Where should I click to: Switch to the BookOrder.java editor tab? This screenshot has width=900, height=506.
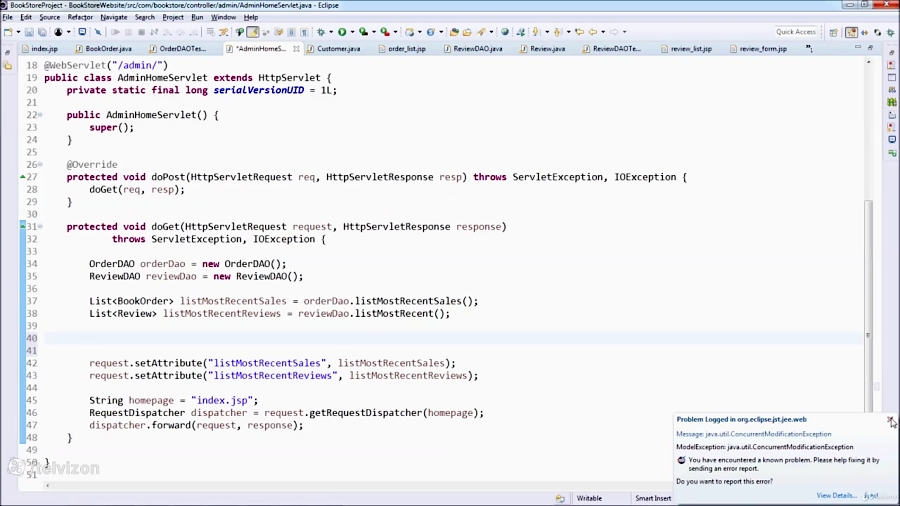[103, 49]
